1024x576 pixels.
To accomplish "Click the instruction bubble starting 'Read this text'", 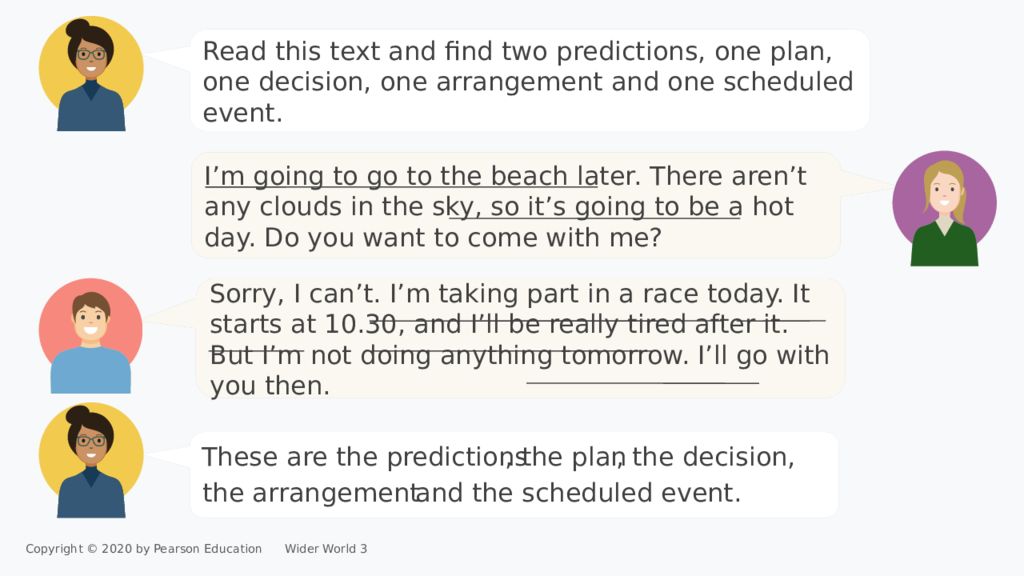I will 530,81.
